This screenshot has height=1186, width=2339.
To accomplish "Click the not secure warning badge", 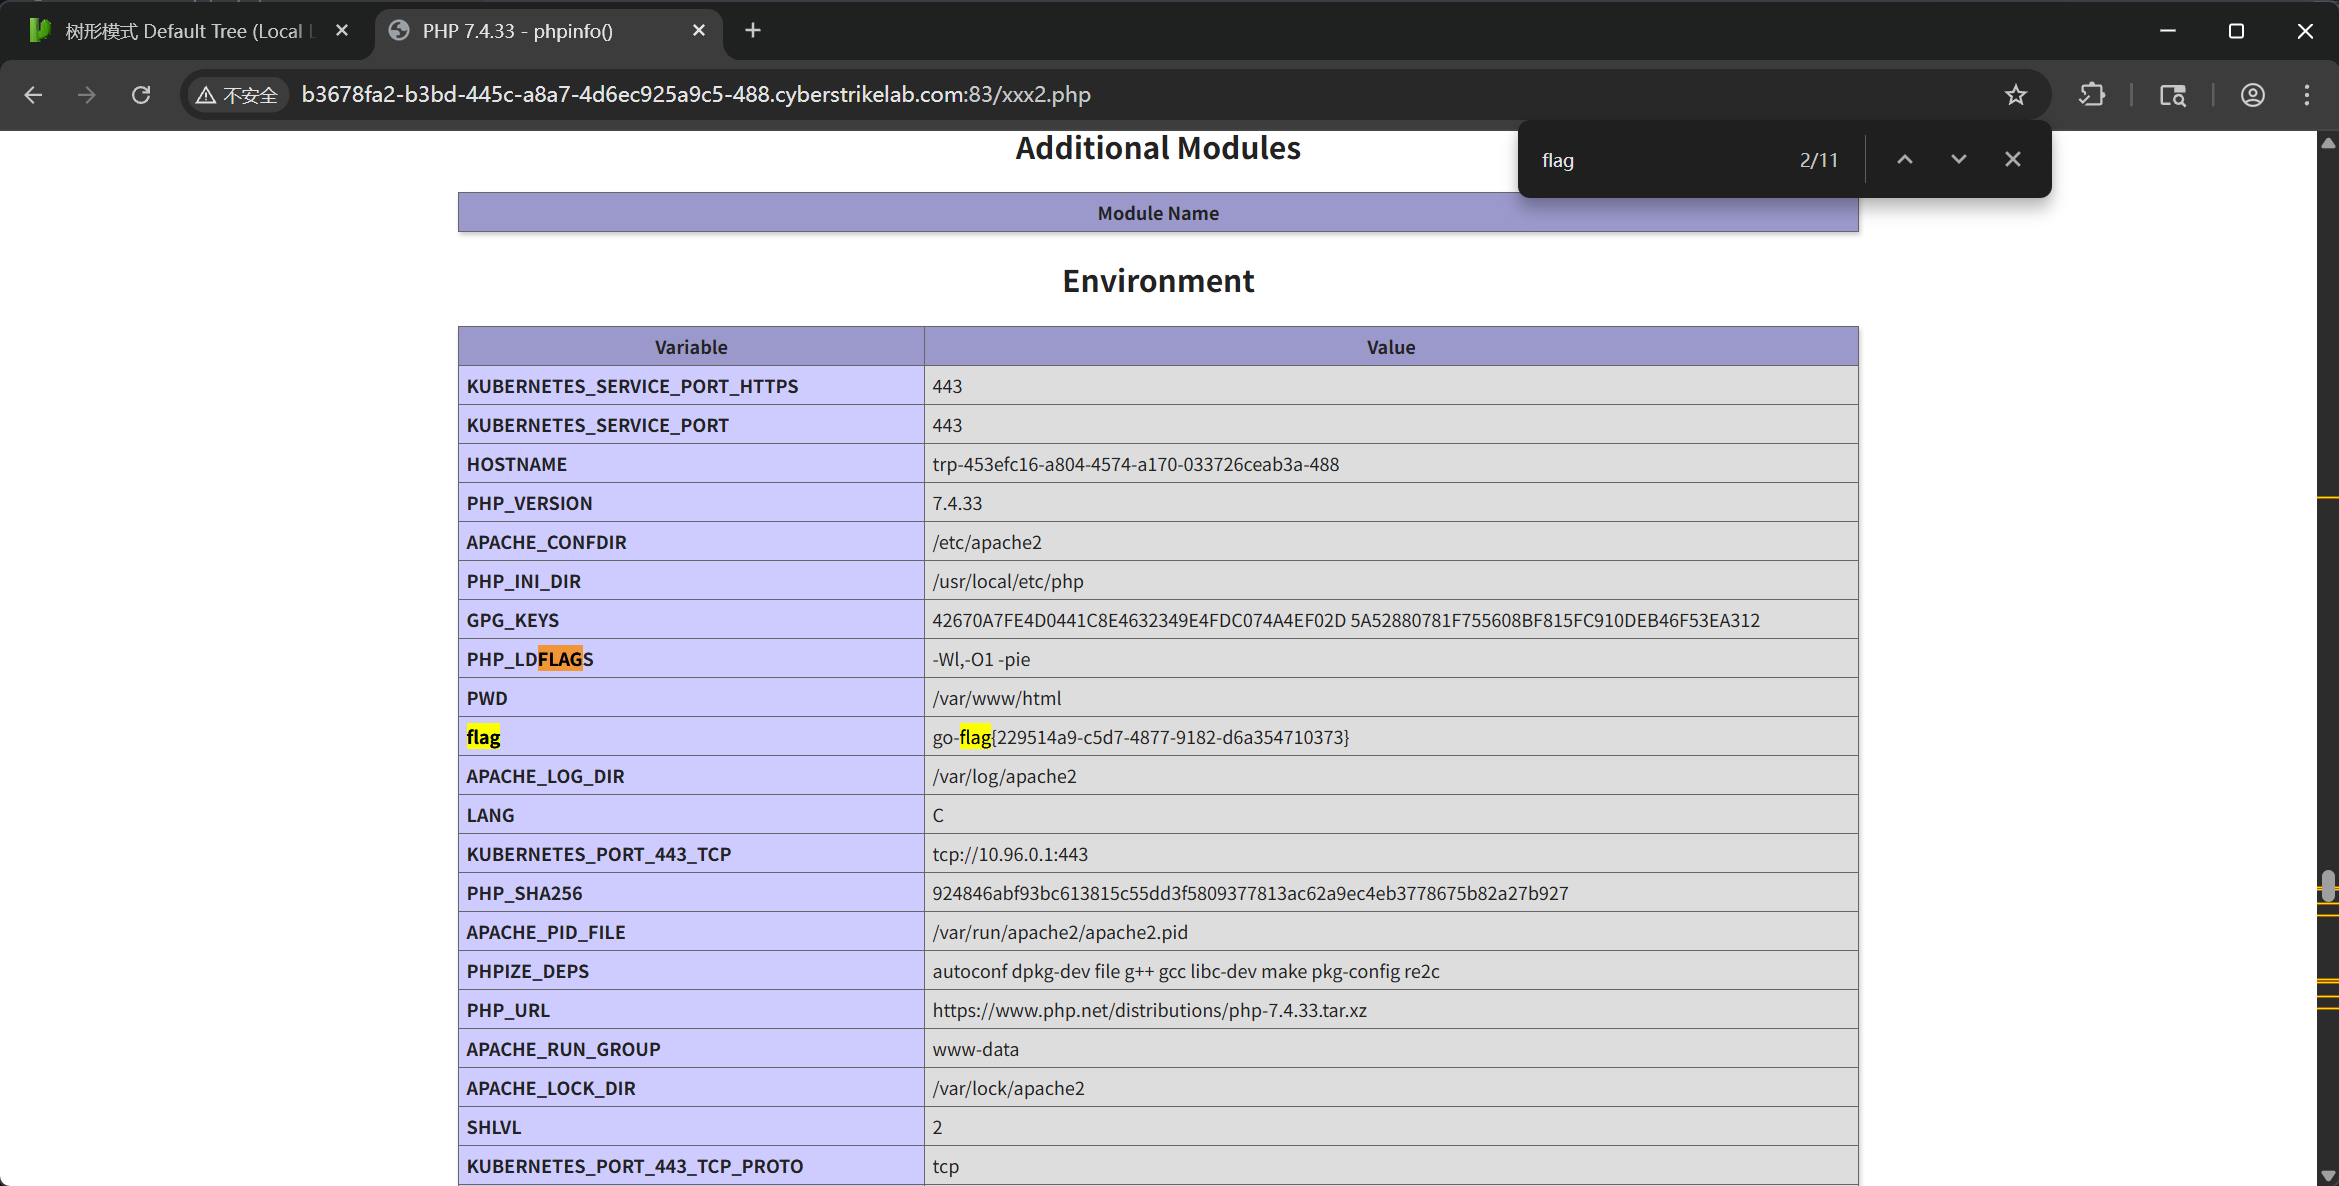I will (x=238, y=95).
